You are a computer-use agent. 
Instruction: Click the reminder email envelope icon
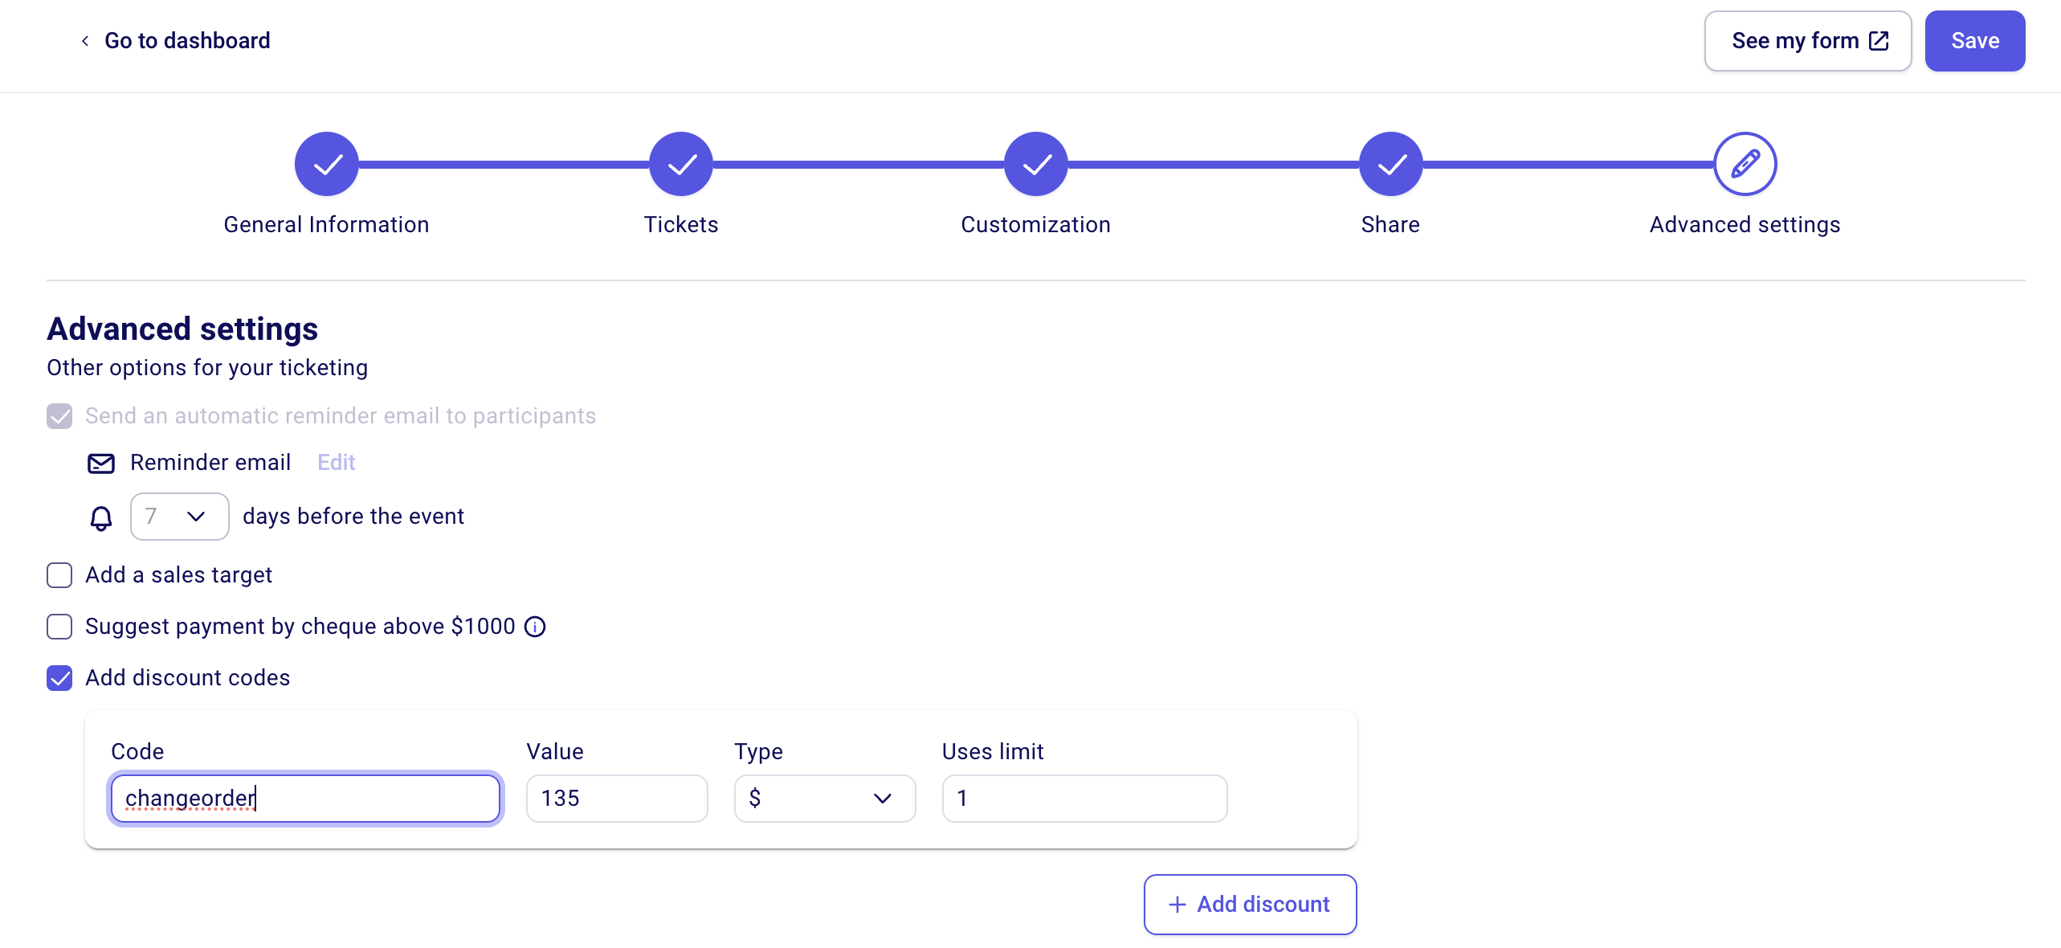pos(100,463)
